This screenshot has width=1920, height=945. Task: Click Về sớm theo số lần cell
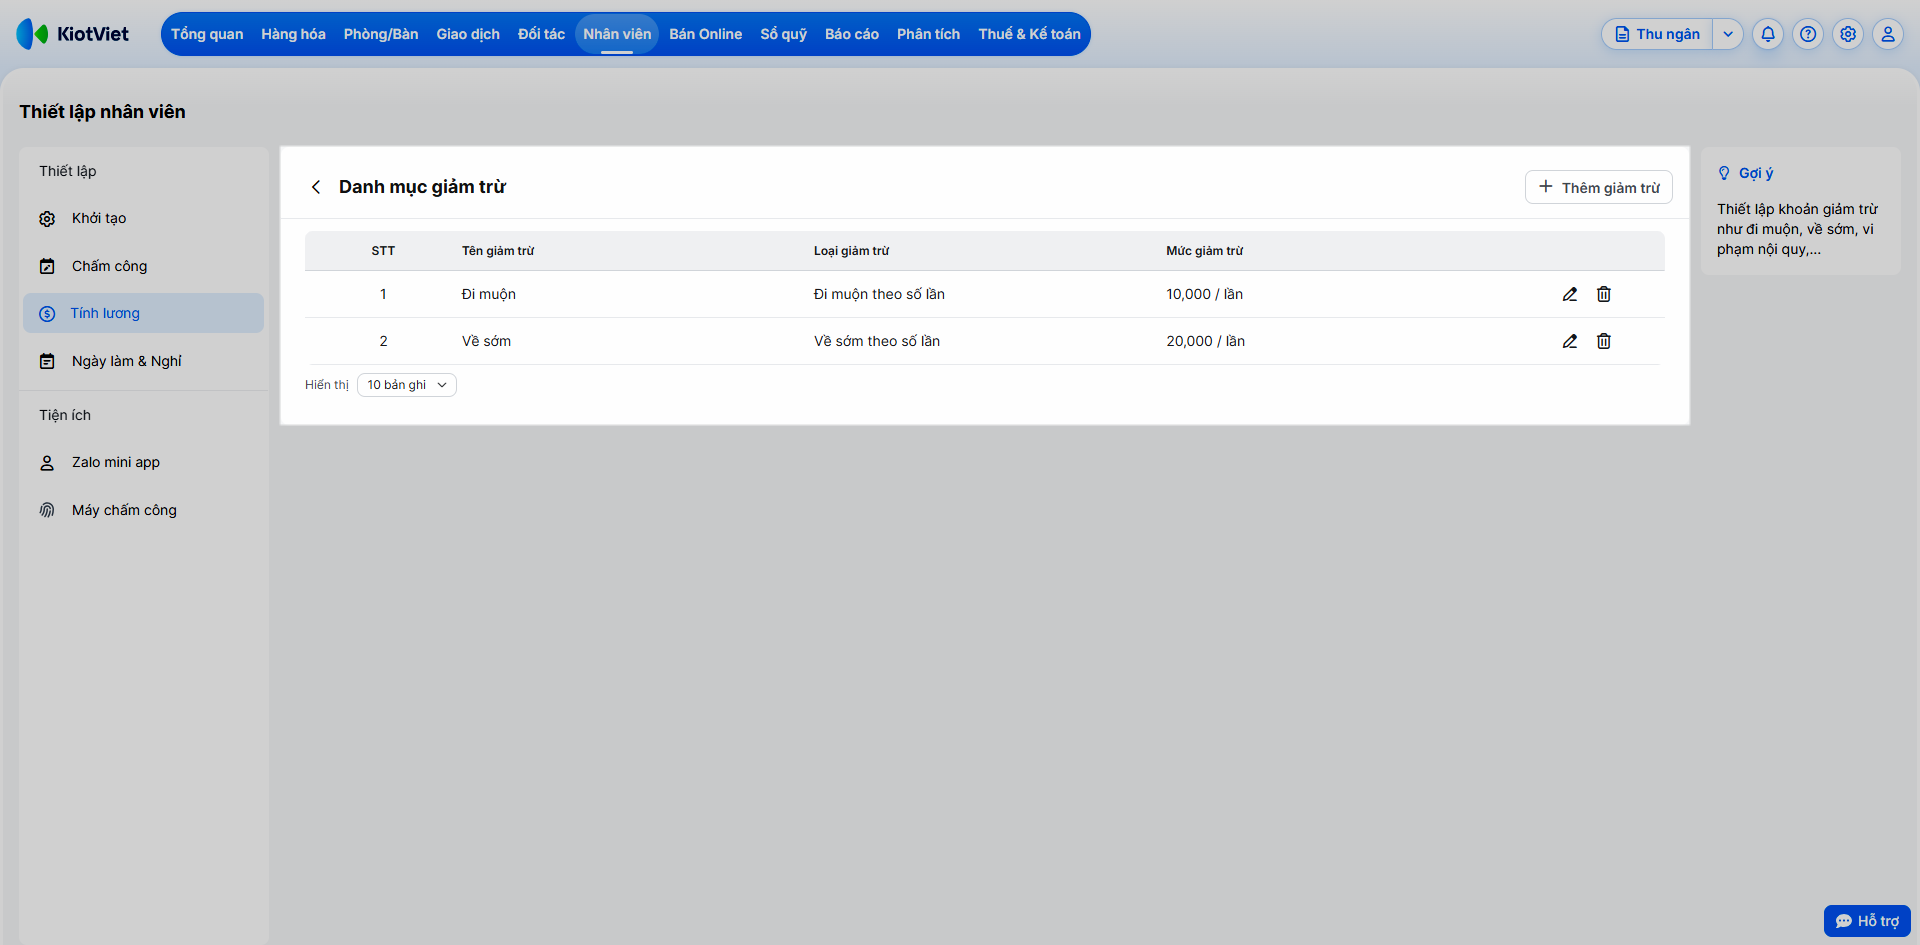pyautogui.click(x=877, y=341)
